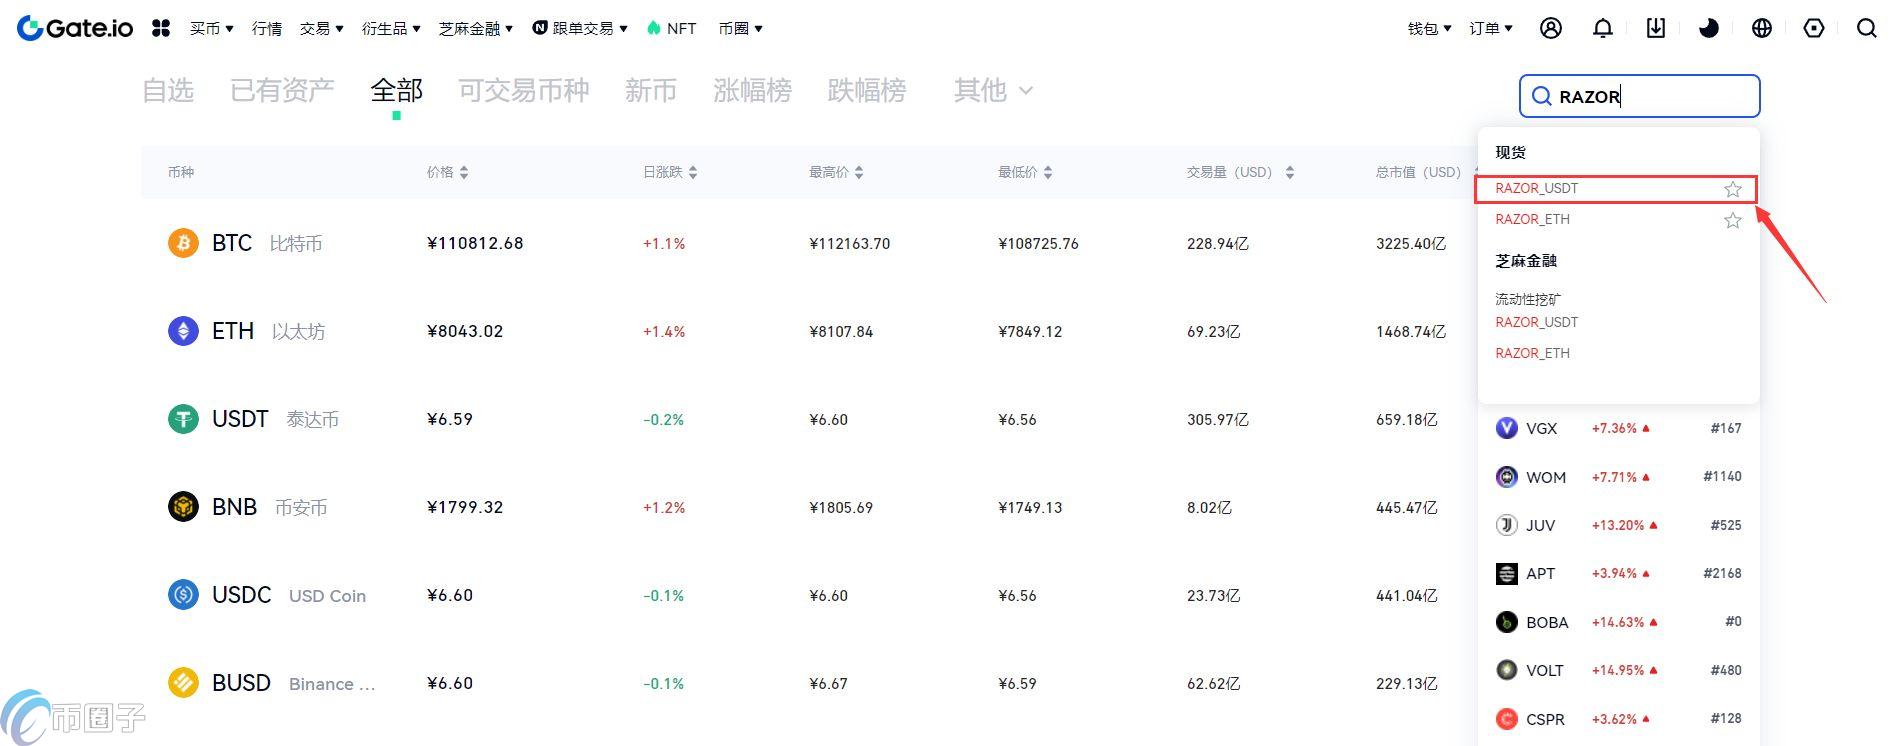Favorite RAZOR_USDT with the star icon
Screen dimensions: 1897x746
pyautogui.click(x=1733, y=189)
